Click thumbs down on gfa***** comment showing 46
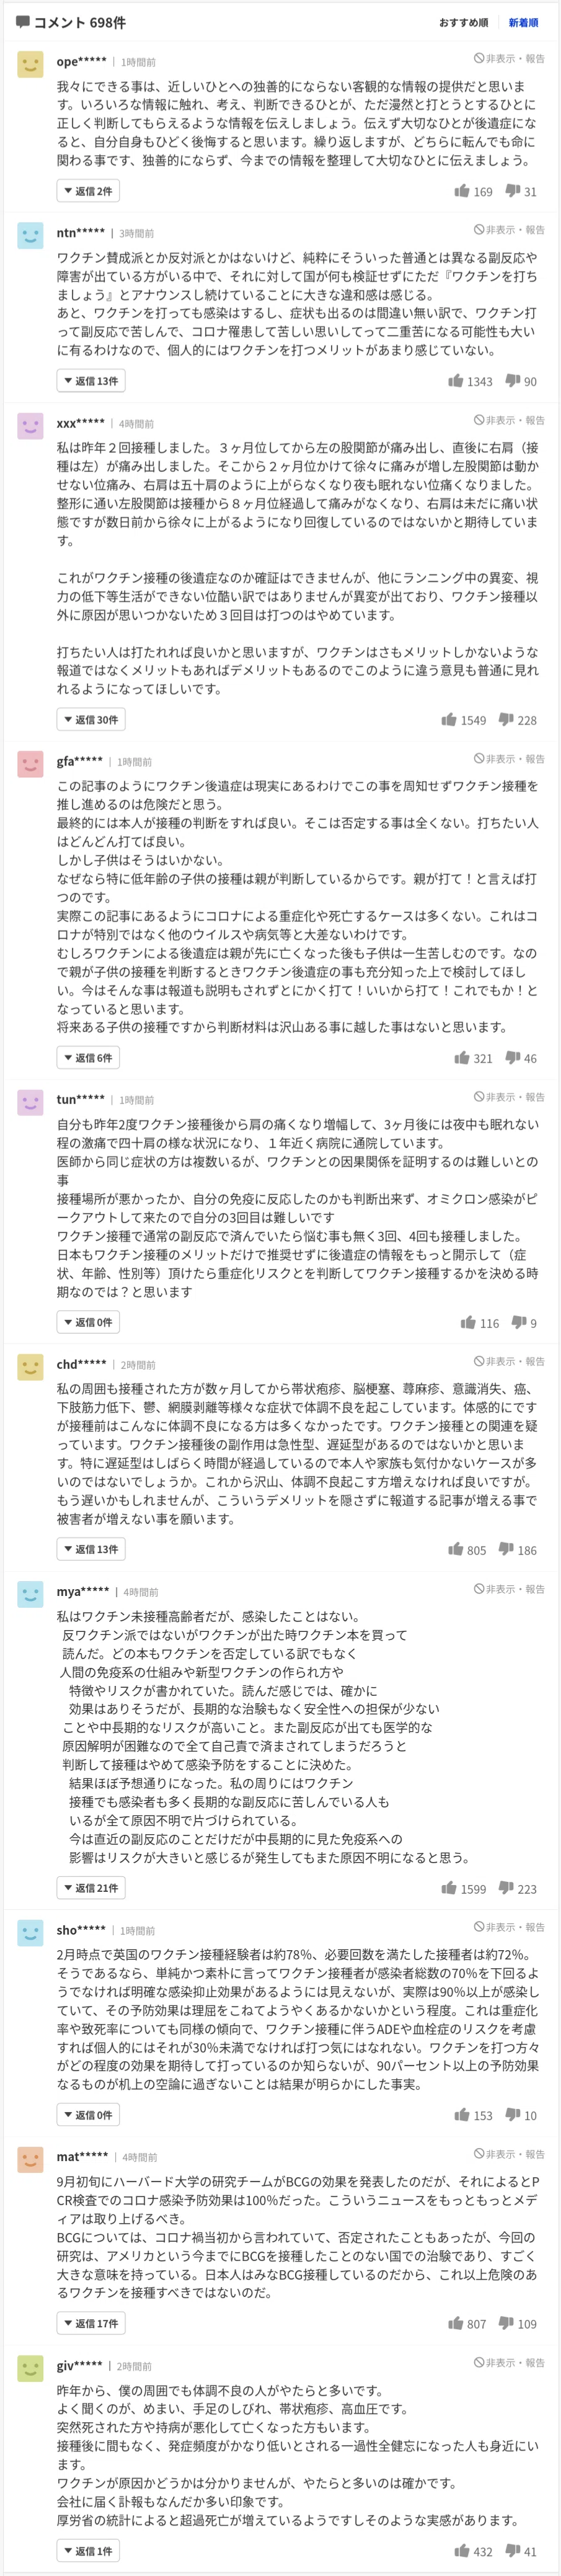Viewport: 561px width, 2576px height. tap(521, 1057)
